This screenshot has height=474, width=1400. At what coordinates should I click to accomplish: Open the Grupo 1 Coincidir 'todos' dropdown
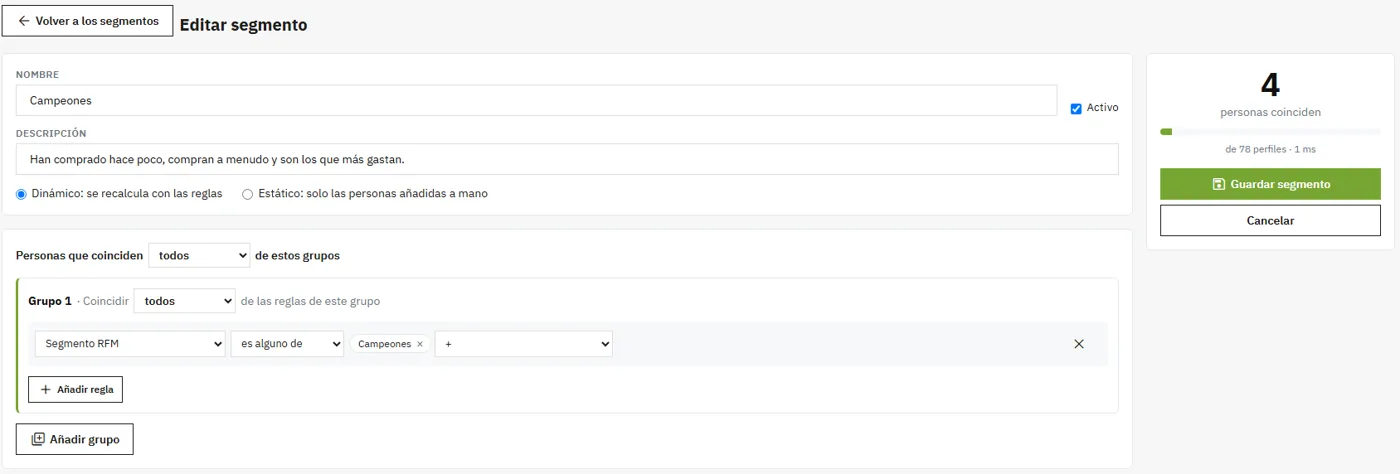pos(185,301)
